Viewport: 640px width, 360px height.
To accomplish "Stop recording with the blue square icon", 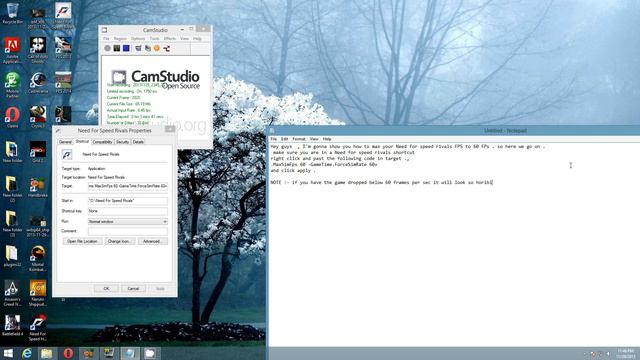I will (x=126, y=48).
